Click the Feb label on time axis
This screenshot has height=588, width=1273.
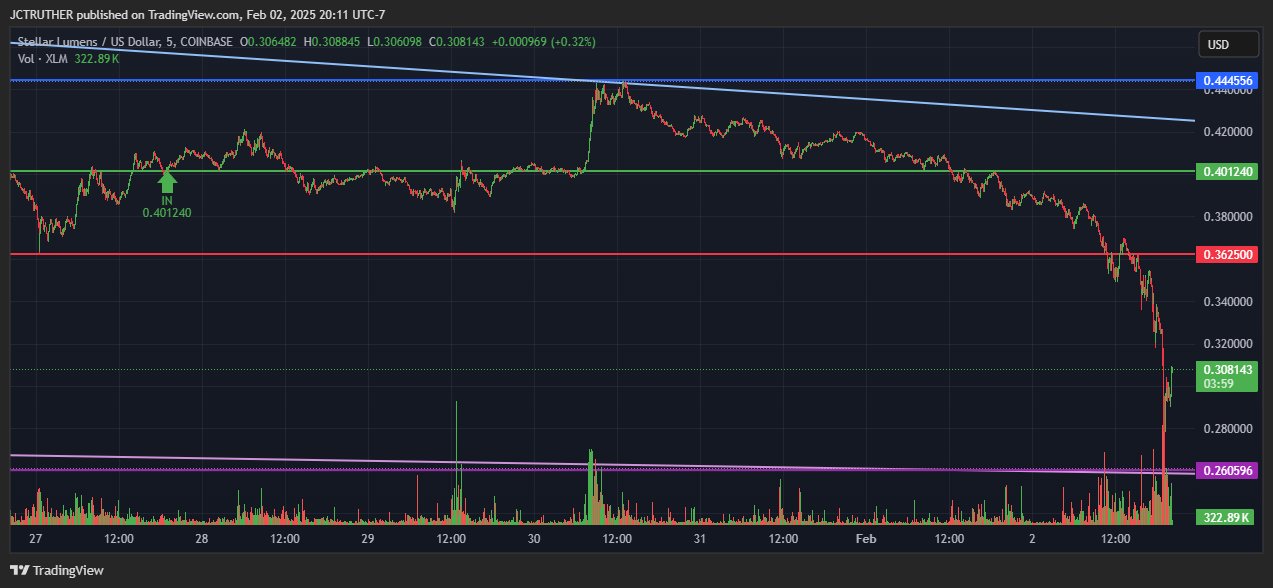click(x=866, y=539)
